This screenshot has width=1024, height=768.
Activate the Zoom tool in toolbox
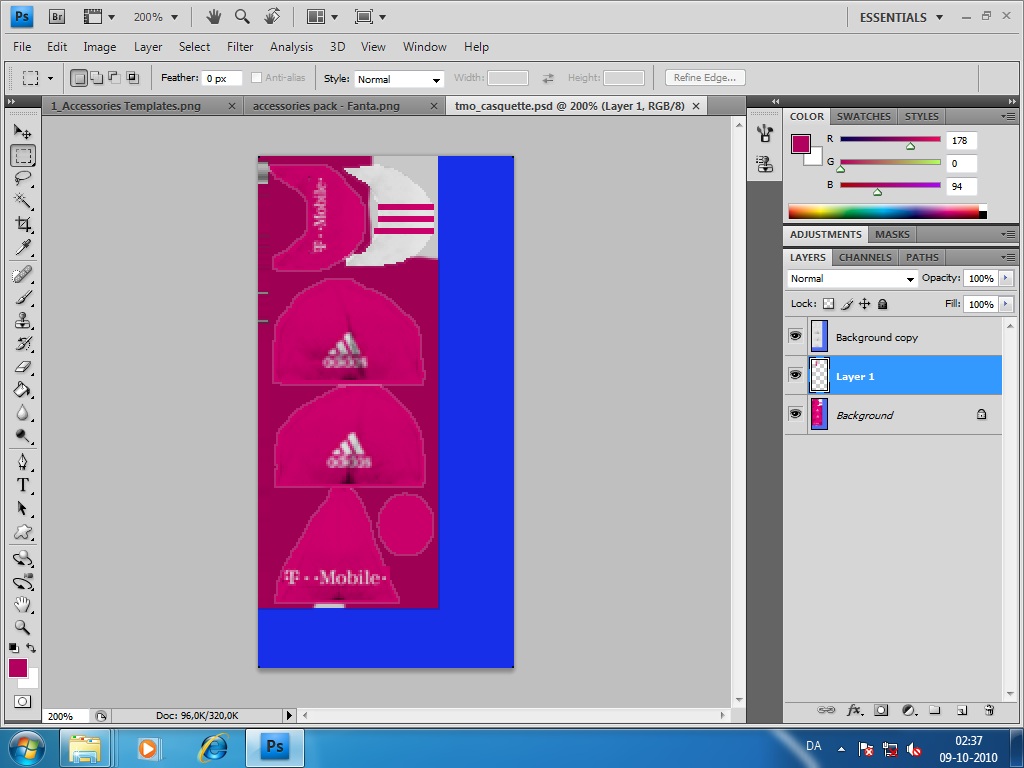click(22, 628)
